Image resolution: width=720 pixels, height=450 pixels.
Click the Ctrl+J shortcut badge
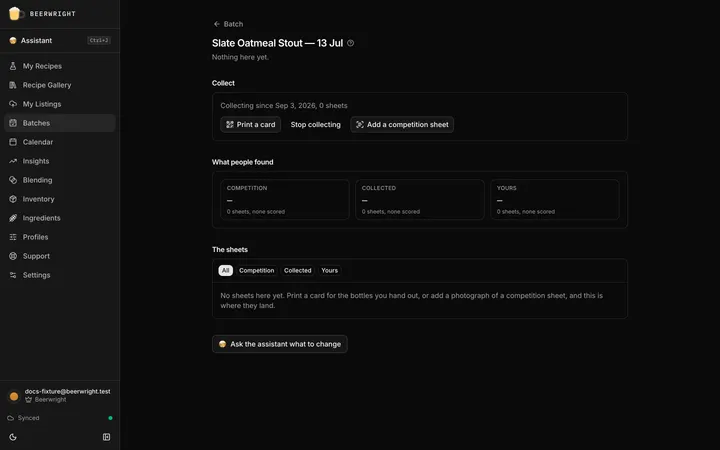tap(99, 40)
